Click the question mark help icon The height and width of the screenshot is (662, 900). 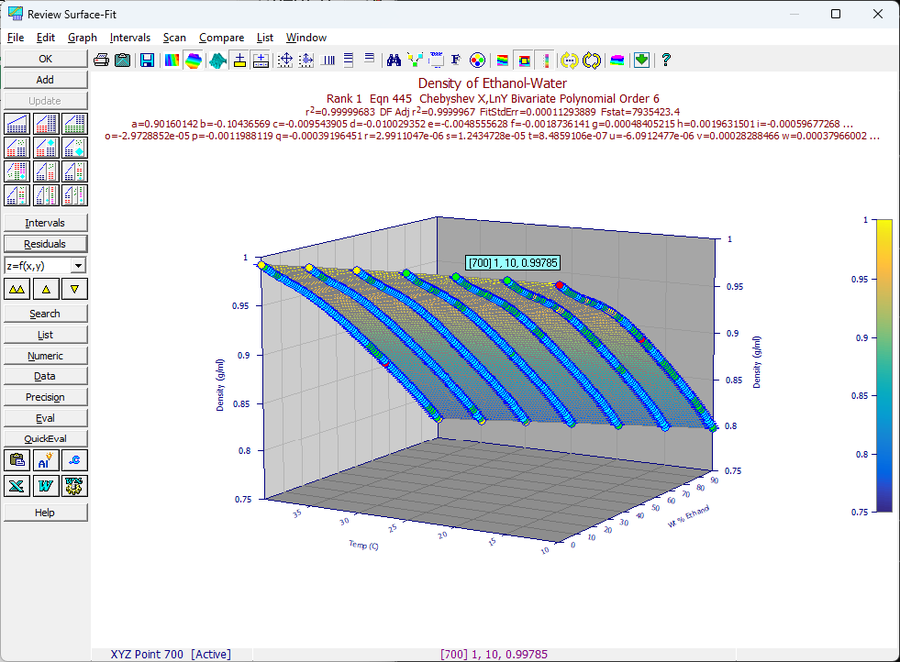click(x=666, y=60)
